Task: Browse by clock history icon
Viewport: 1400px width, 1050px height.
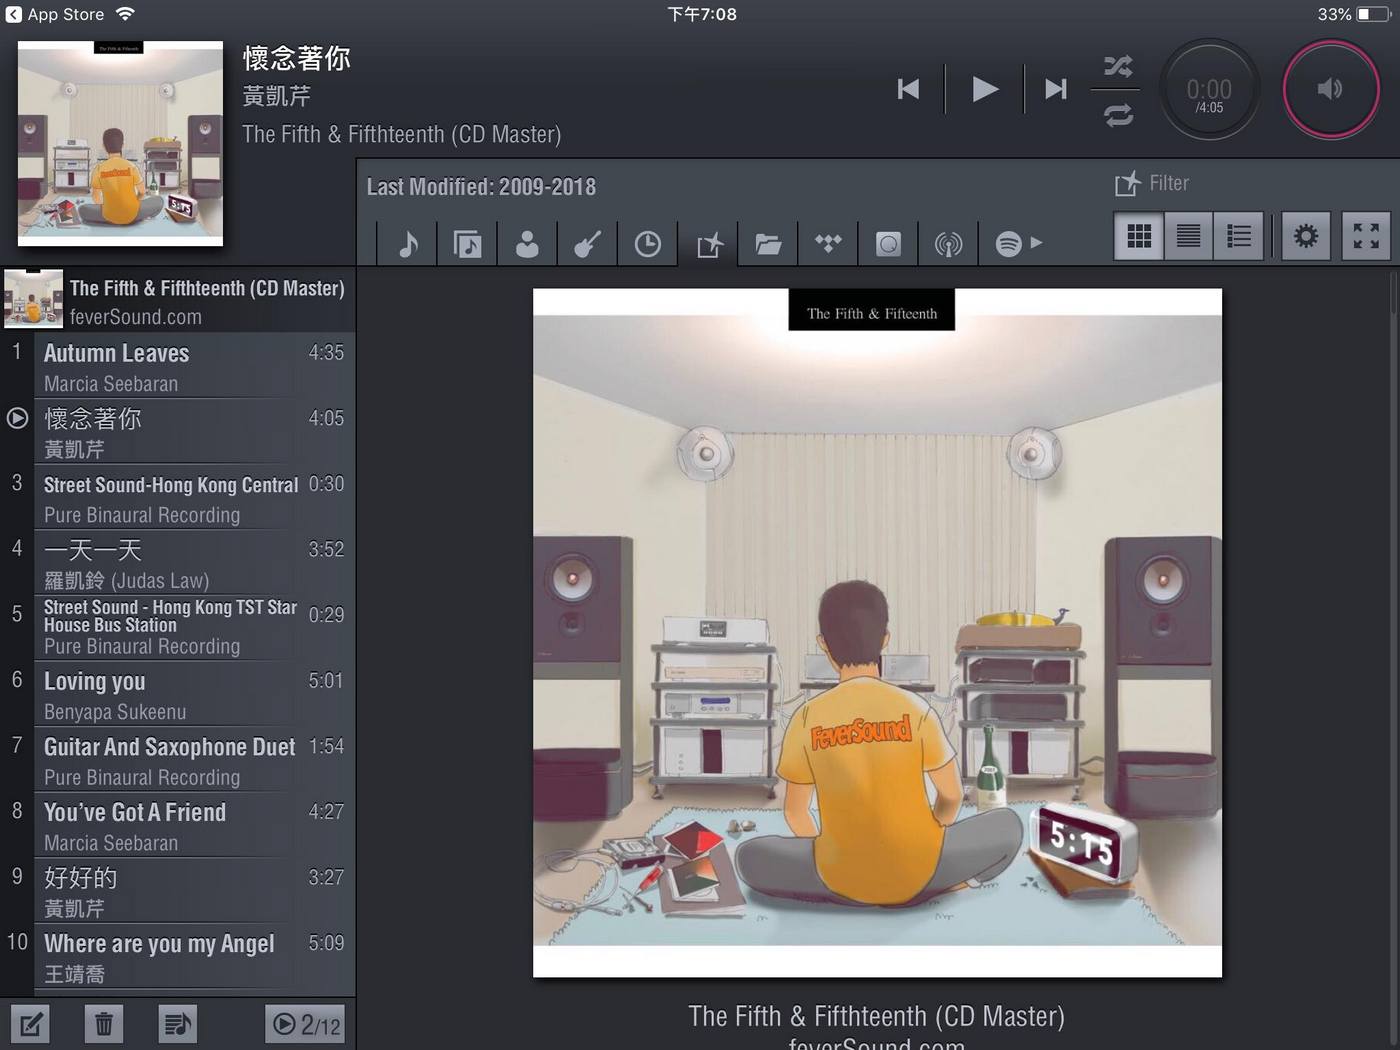Action: point(647,243)
